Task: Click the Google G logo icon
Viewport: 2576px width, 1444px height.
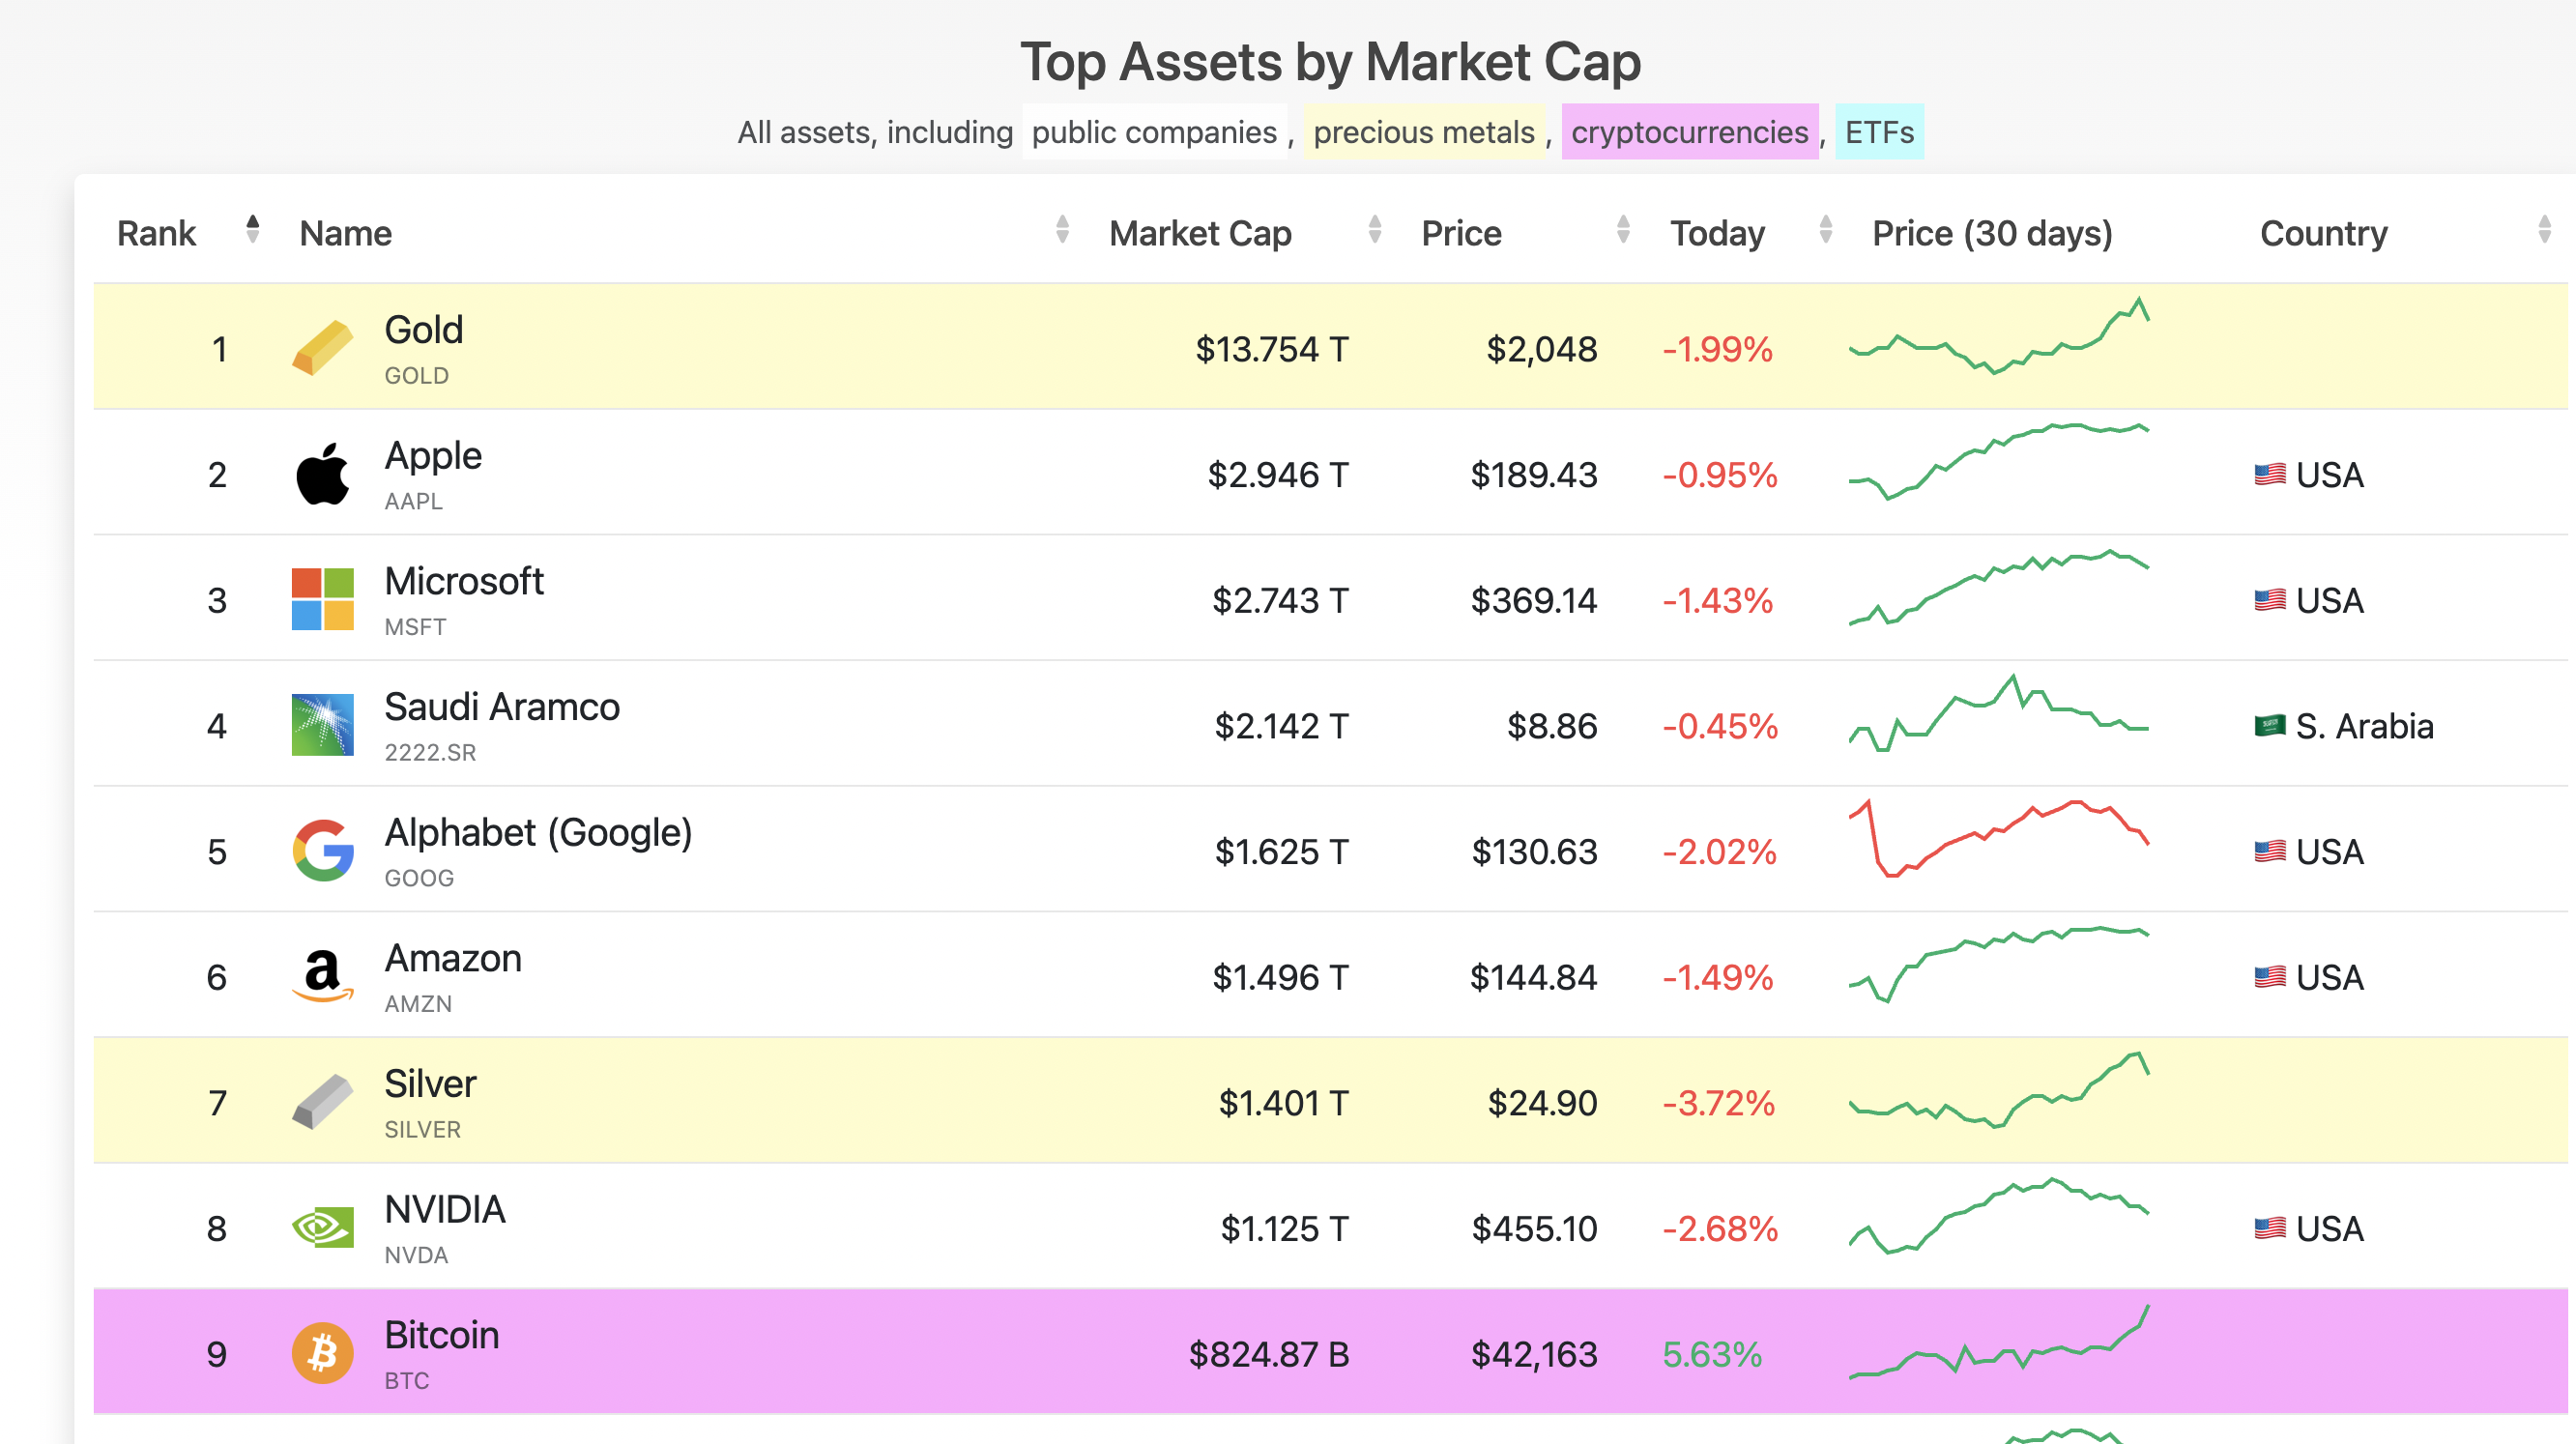Action: tap(322, 851)
